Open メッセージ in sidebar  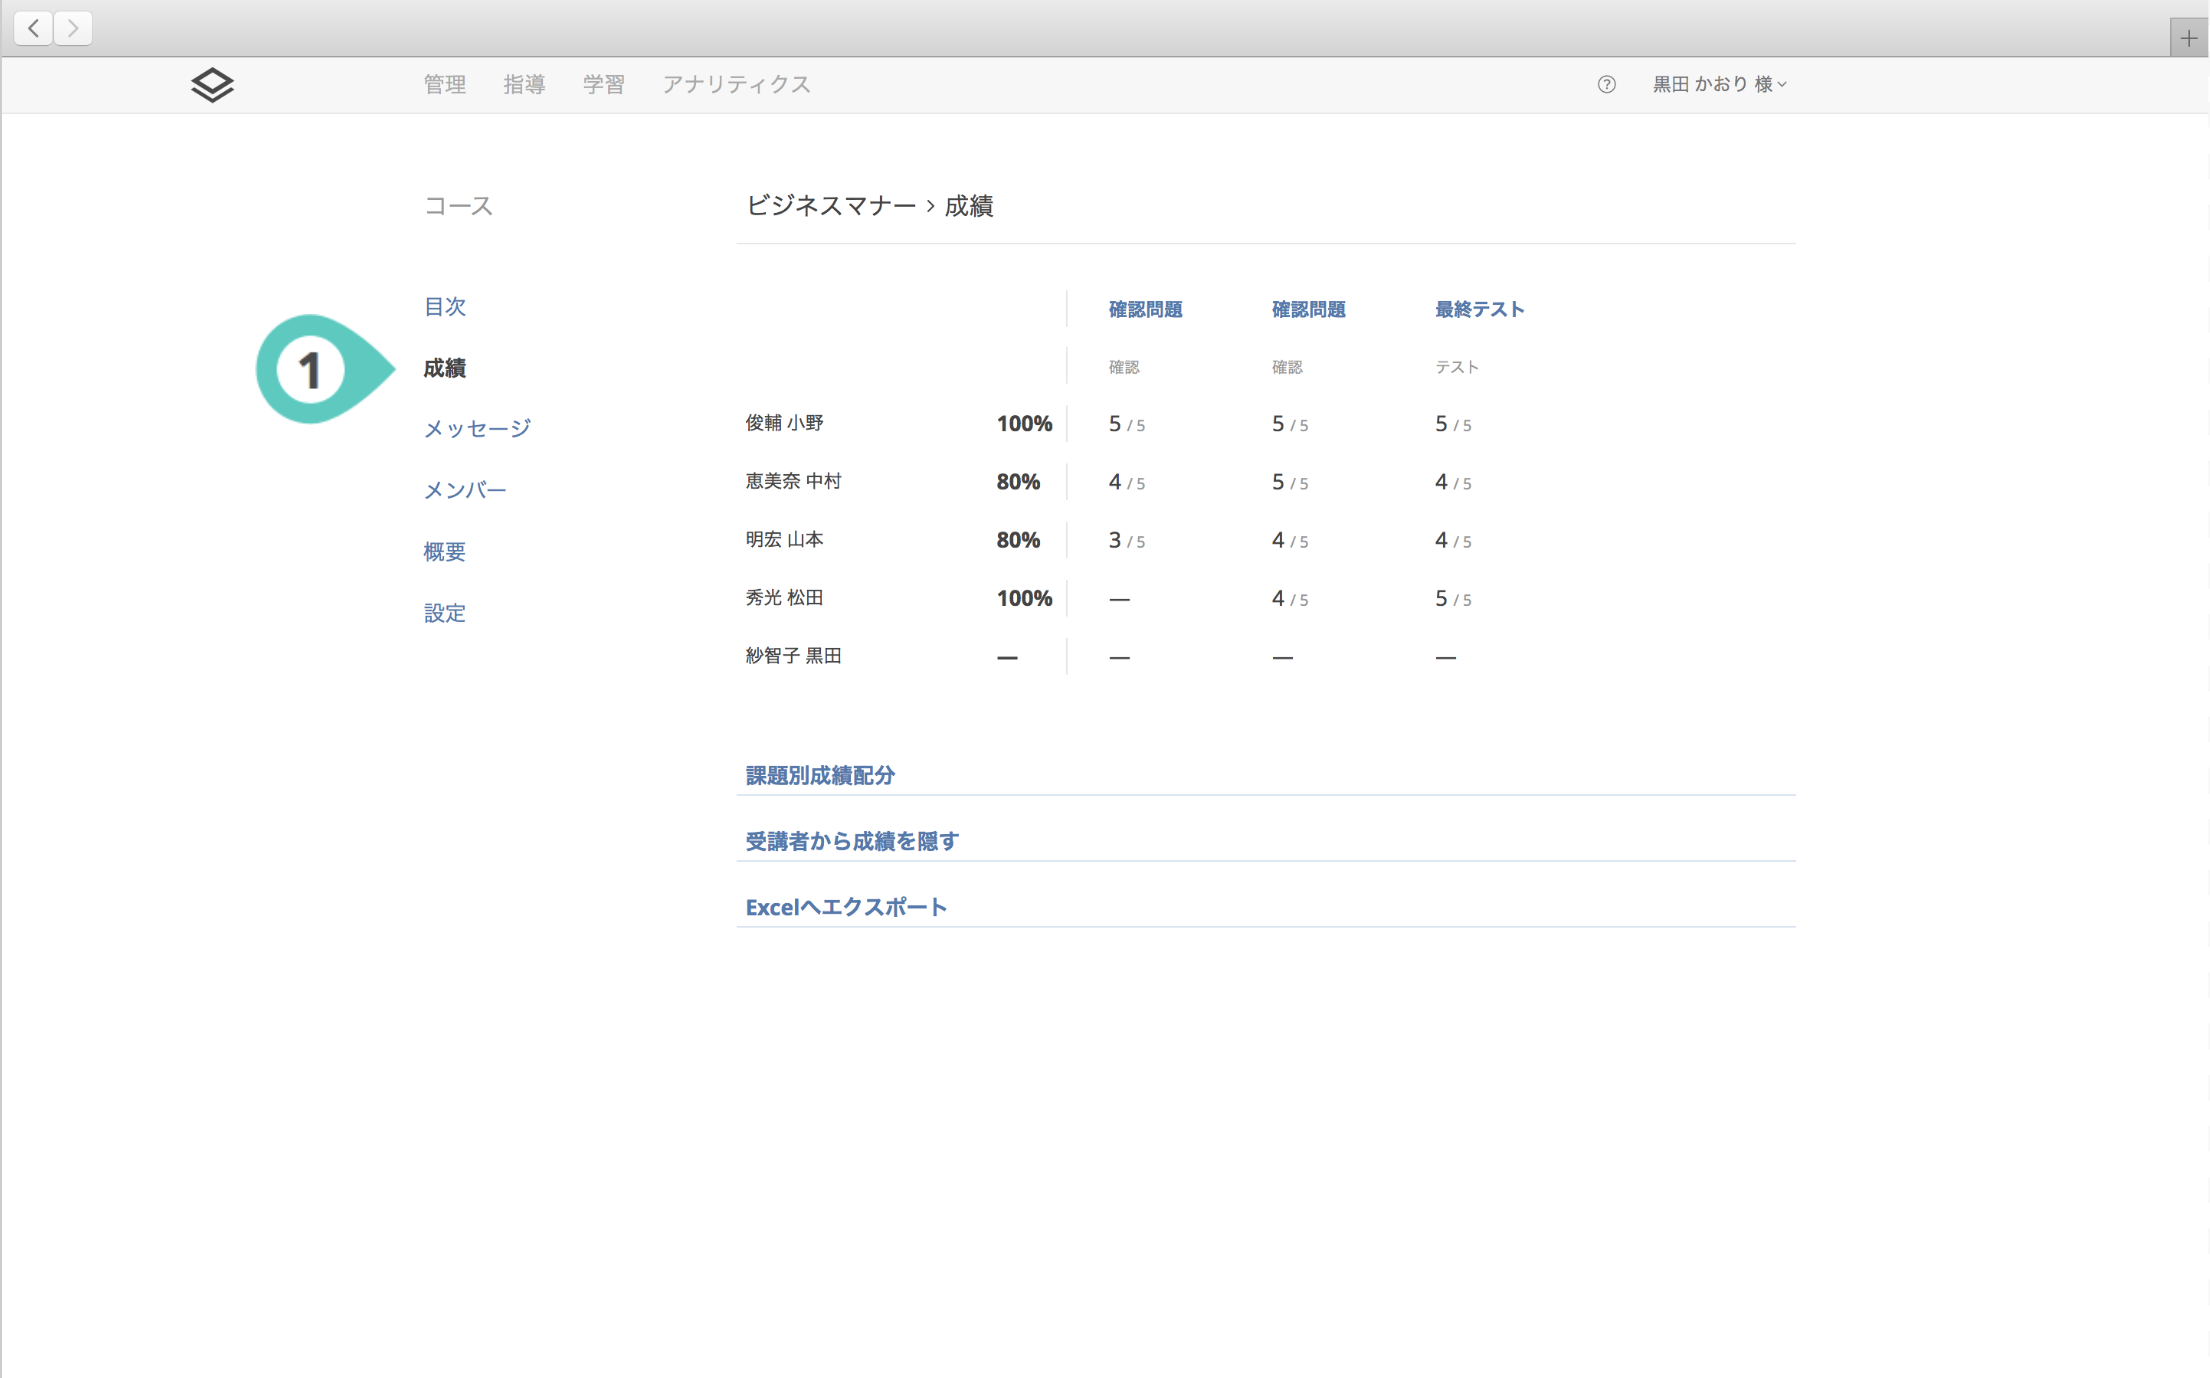pos(477,429)
